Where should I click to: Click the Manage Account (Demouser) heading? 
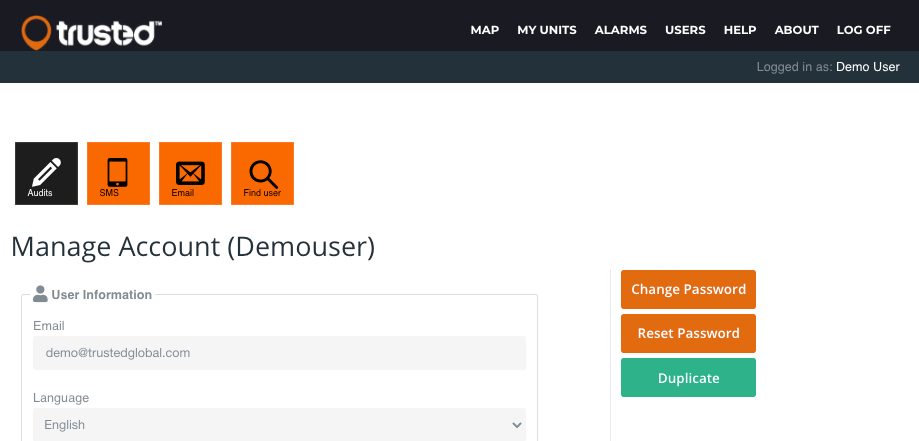coord(193,246)
